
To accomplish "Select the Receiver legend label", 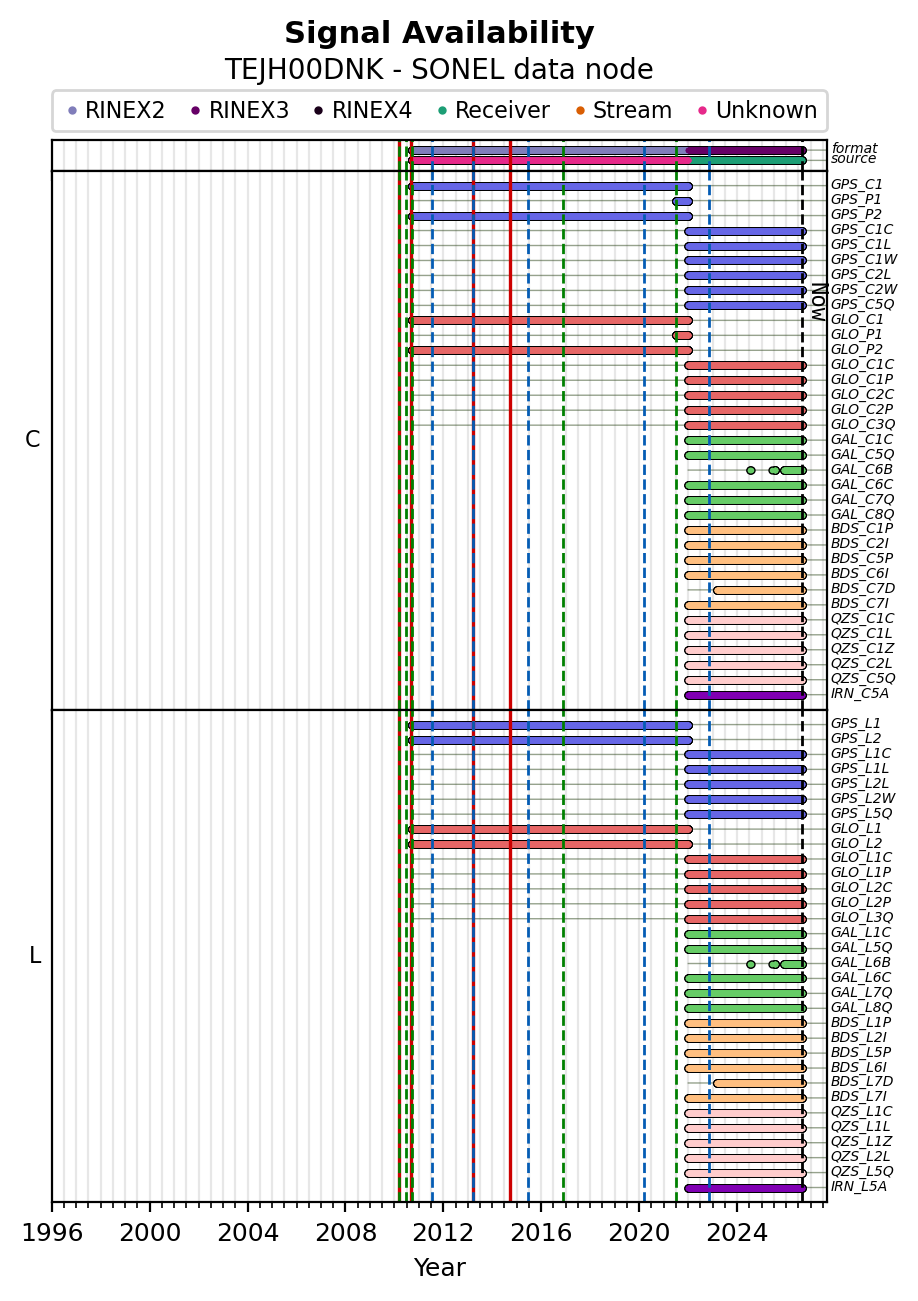I will coord(503,111).
